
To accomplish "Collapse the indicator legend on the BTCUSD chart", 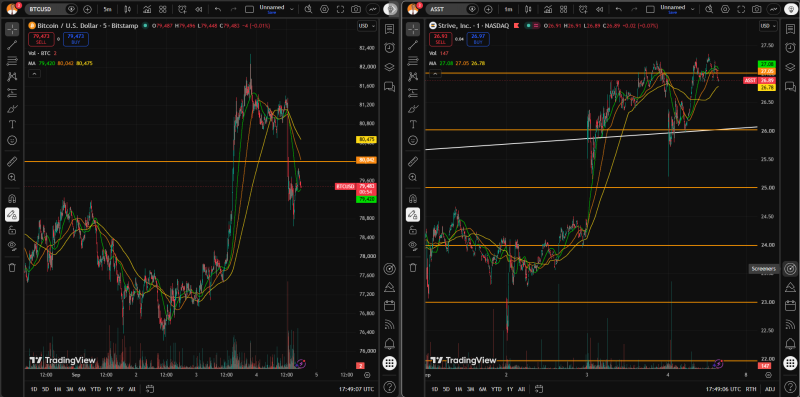I will click(x=34, y=74).
